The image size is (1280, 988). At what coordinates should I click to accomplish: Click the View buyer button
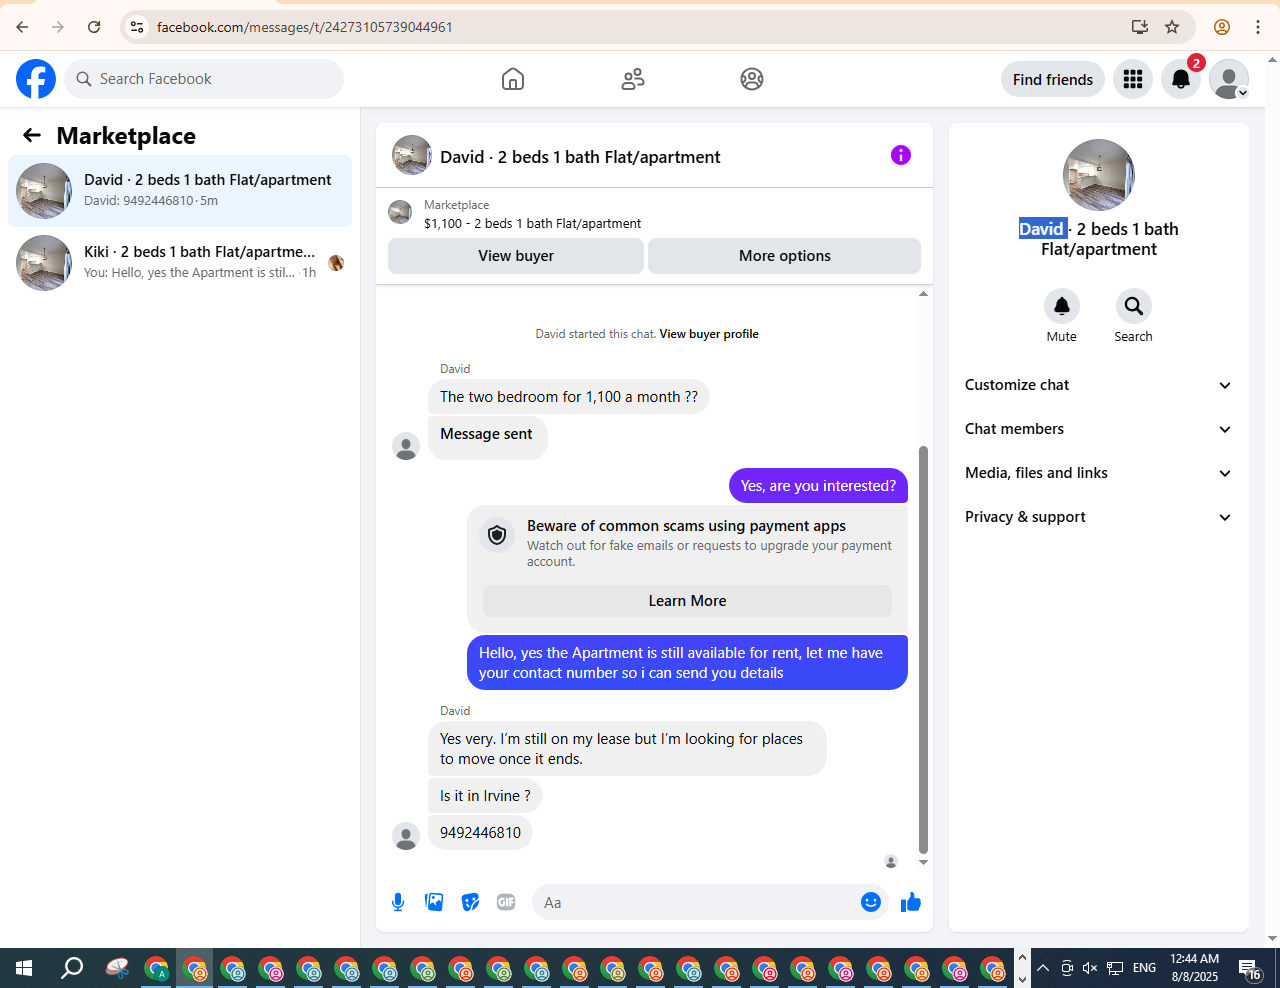(516, 256)
